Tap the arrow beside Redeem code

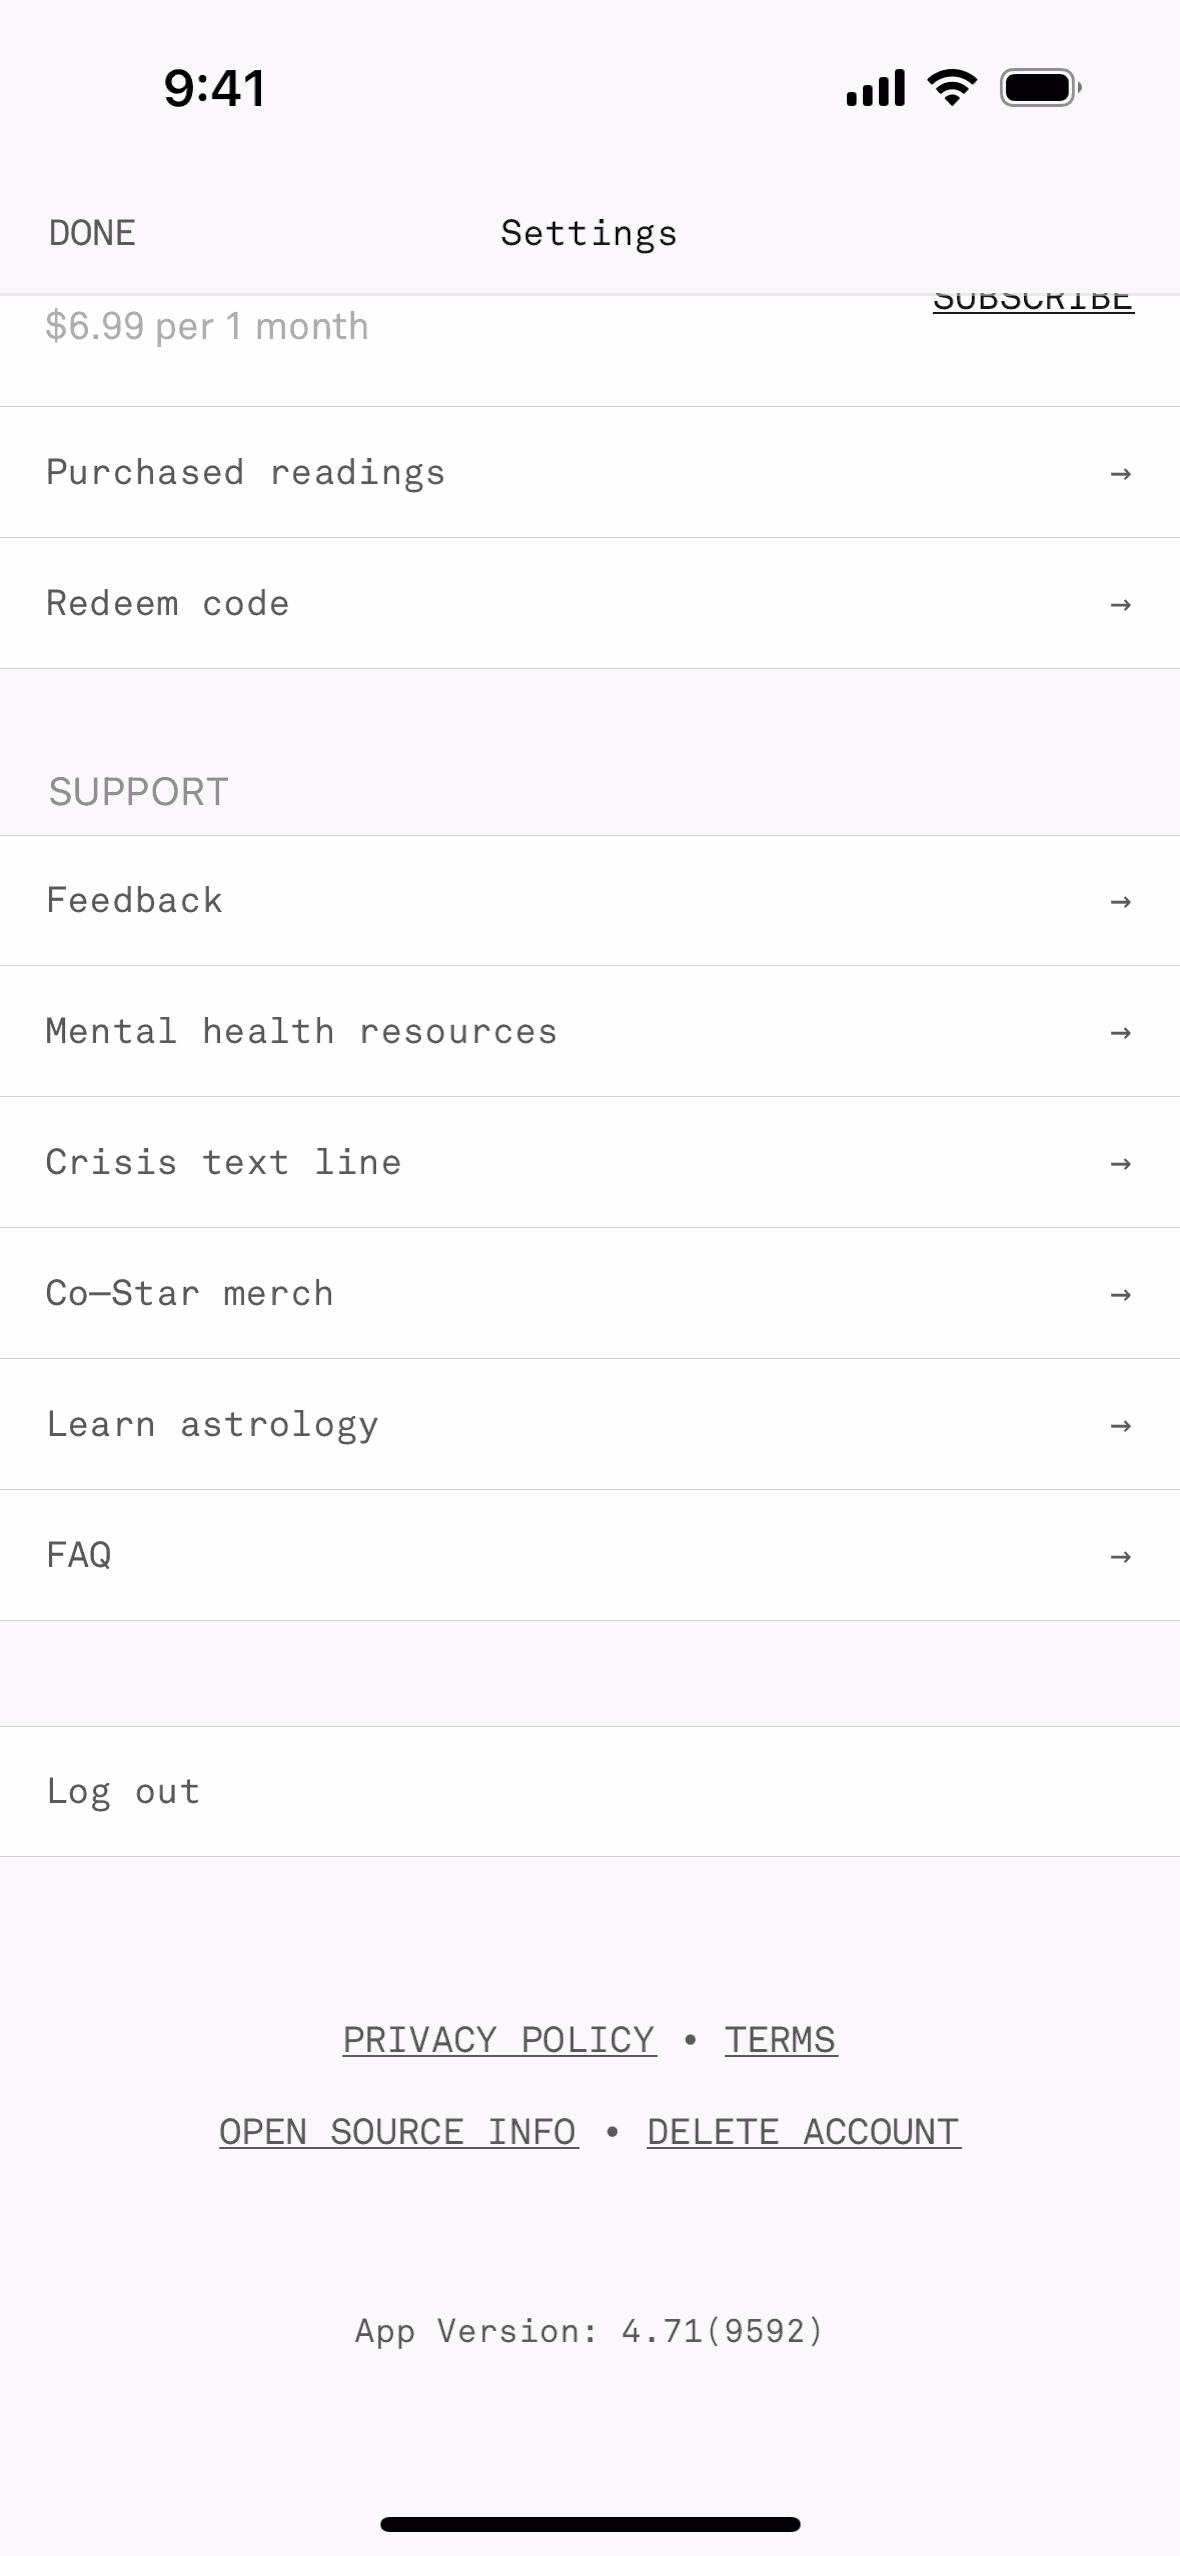tap(1120, 604)
